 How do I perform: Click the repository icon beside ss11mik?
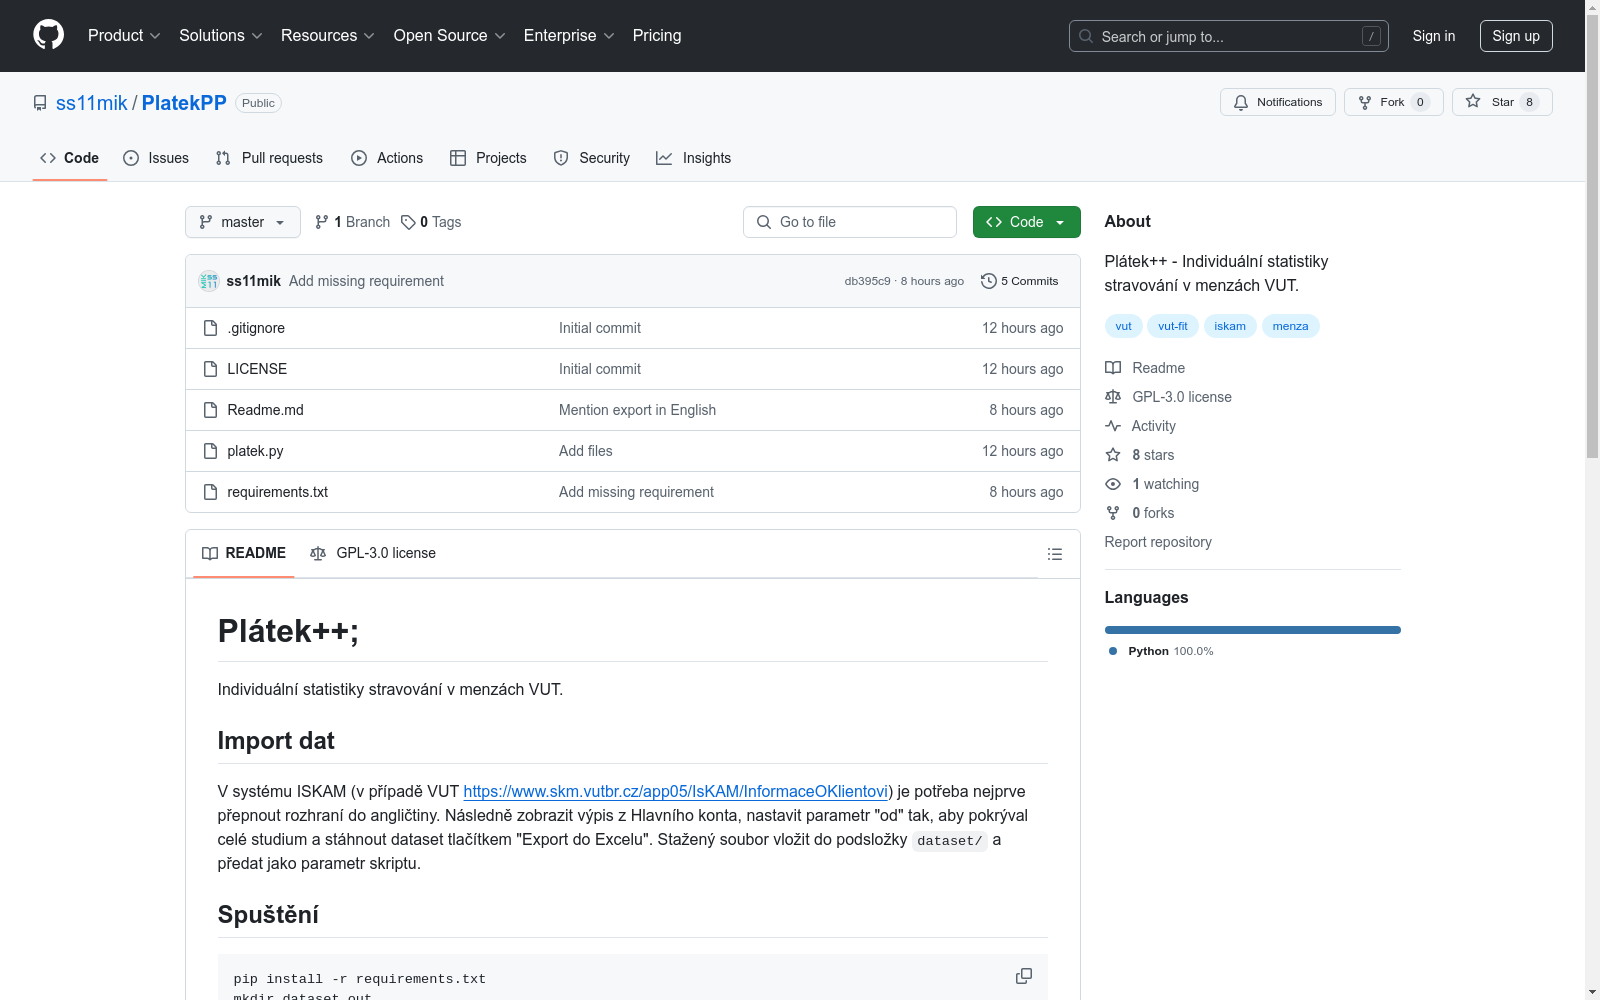click(40, 103)
